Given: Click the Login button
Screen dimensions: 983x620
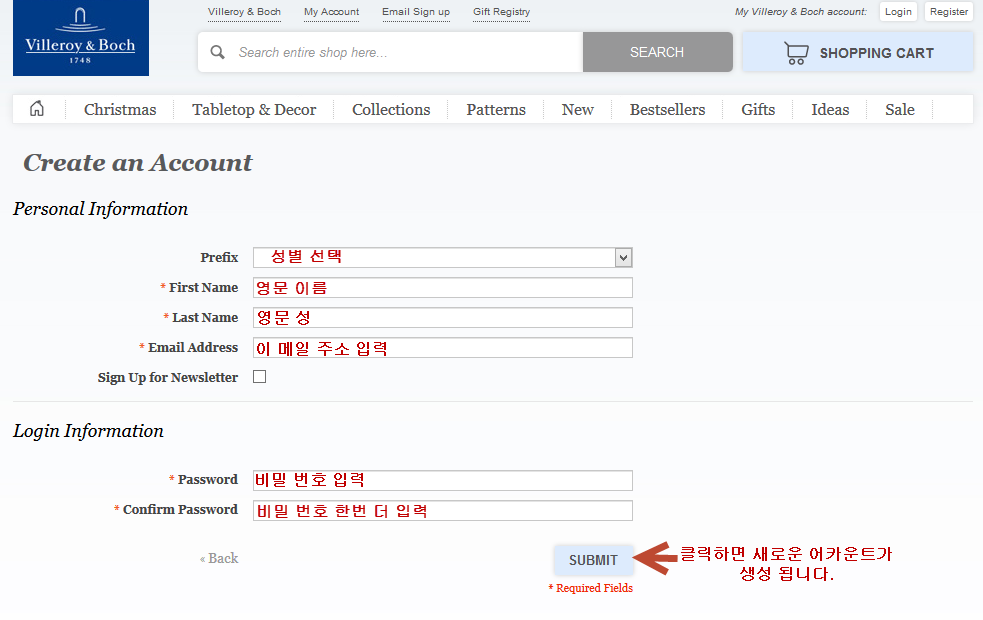Looking at the screenshot, I should pos(898,11).
